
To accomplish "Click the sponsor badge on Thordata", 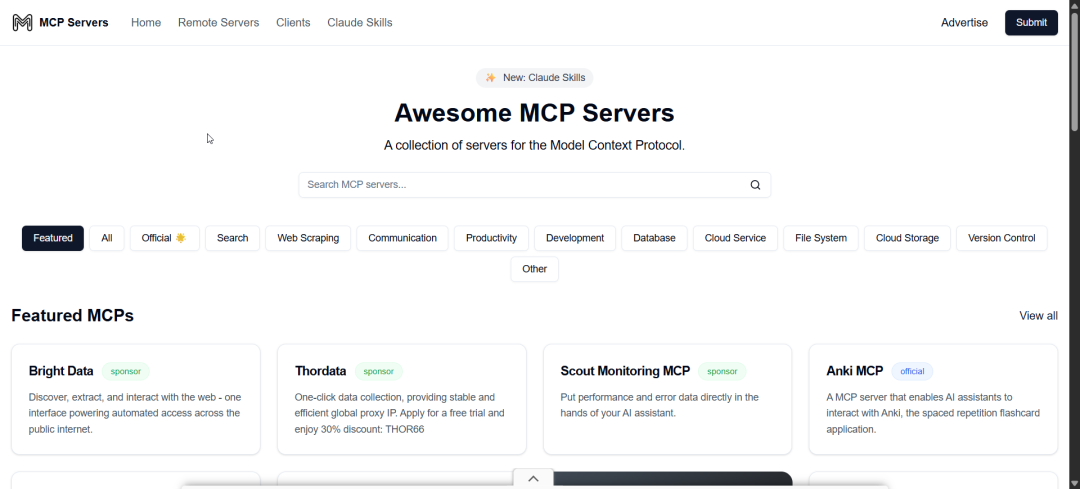I will point(379,371).
